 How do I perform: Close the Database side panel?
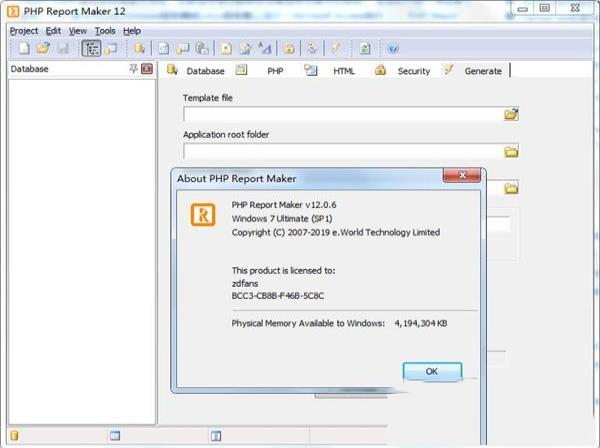pos(147,68)
